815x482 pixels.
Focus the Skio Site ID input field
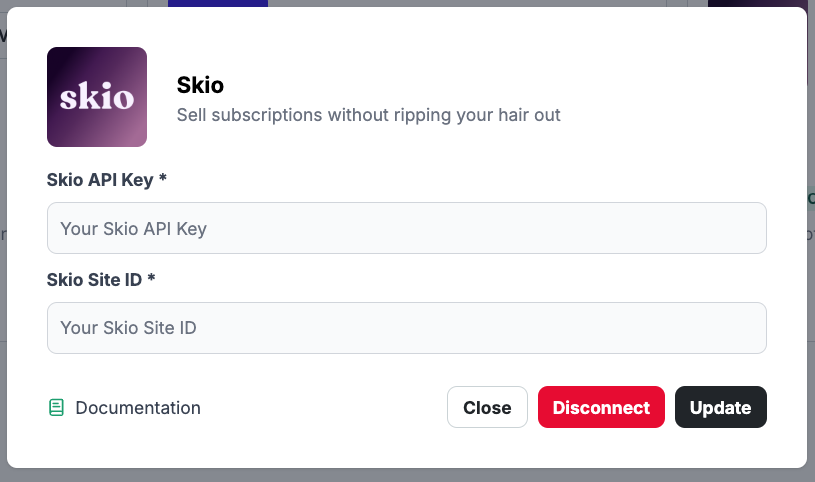[406, 328]
